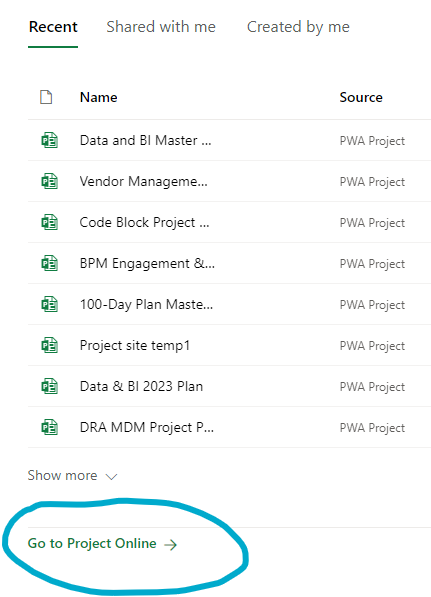Image resolution: width=431 pixels, height=597 pixels.
Task: Sort by the Name column header
Action: (x=99, y=97)
